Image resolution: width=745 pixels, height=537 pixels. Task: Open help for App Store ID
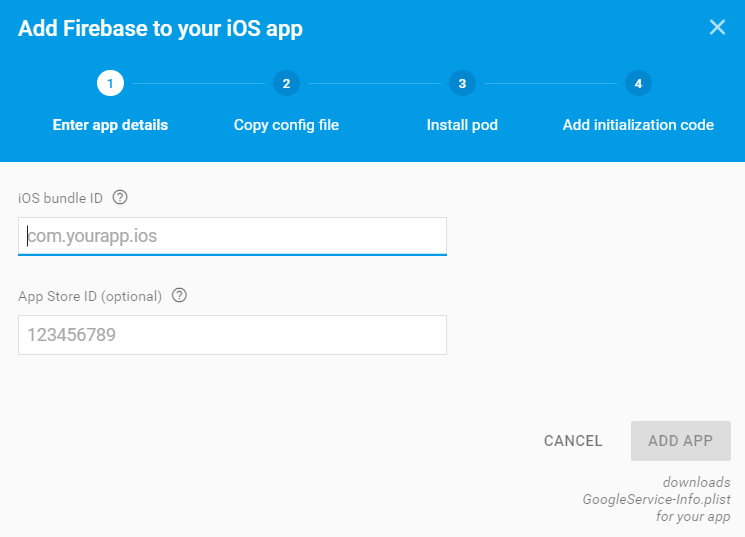coord(179,295)
